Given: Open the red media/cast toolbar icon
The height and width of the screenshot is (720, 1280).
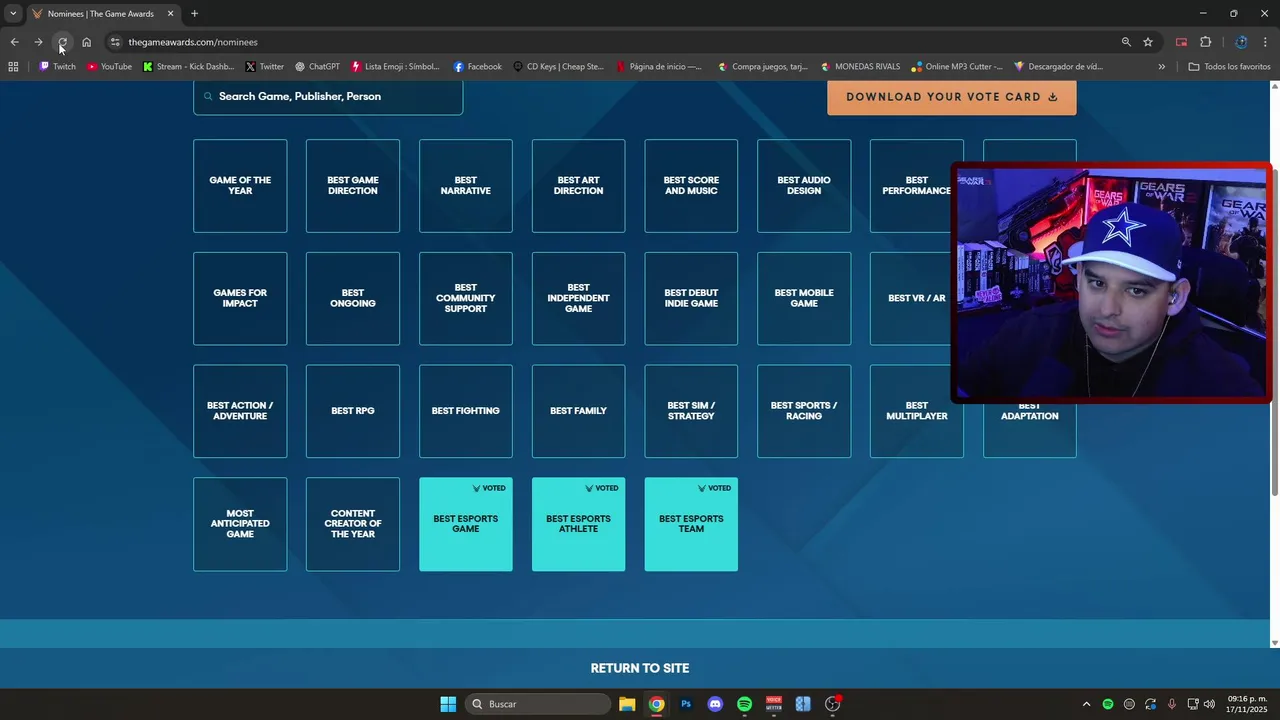Looking at the screenshot, I should point(1181,42).
